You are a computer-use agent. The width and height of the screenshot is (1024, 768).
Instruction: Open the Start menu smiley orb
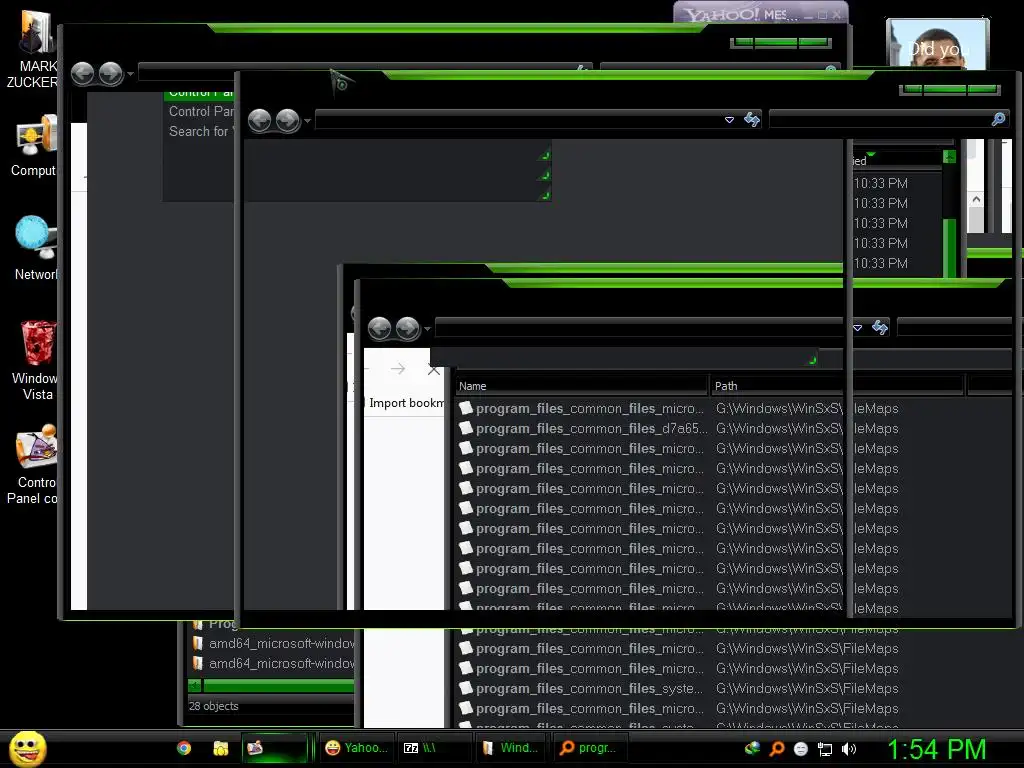pos(27,748)
